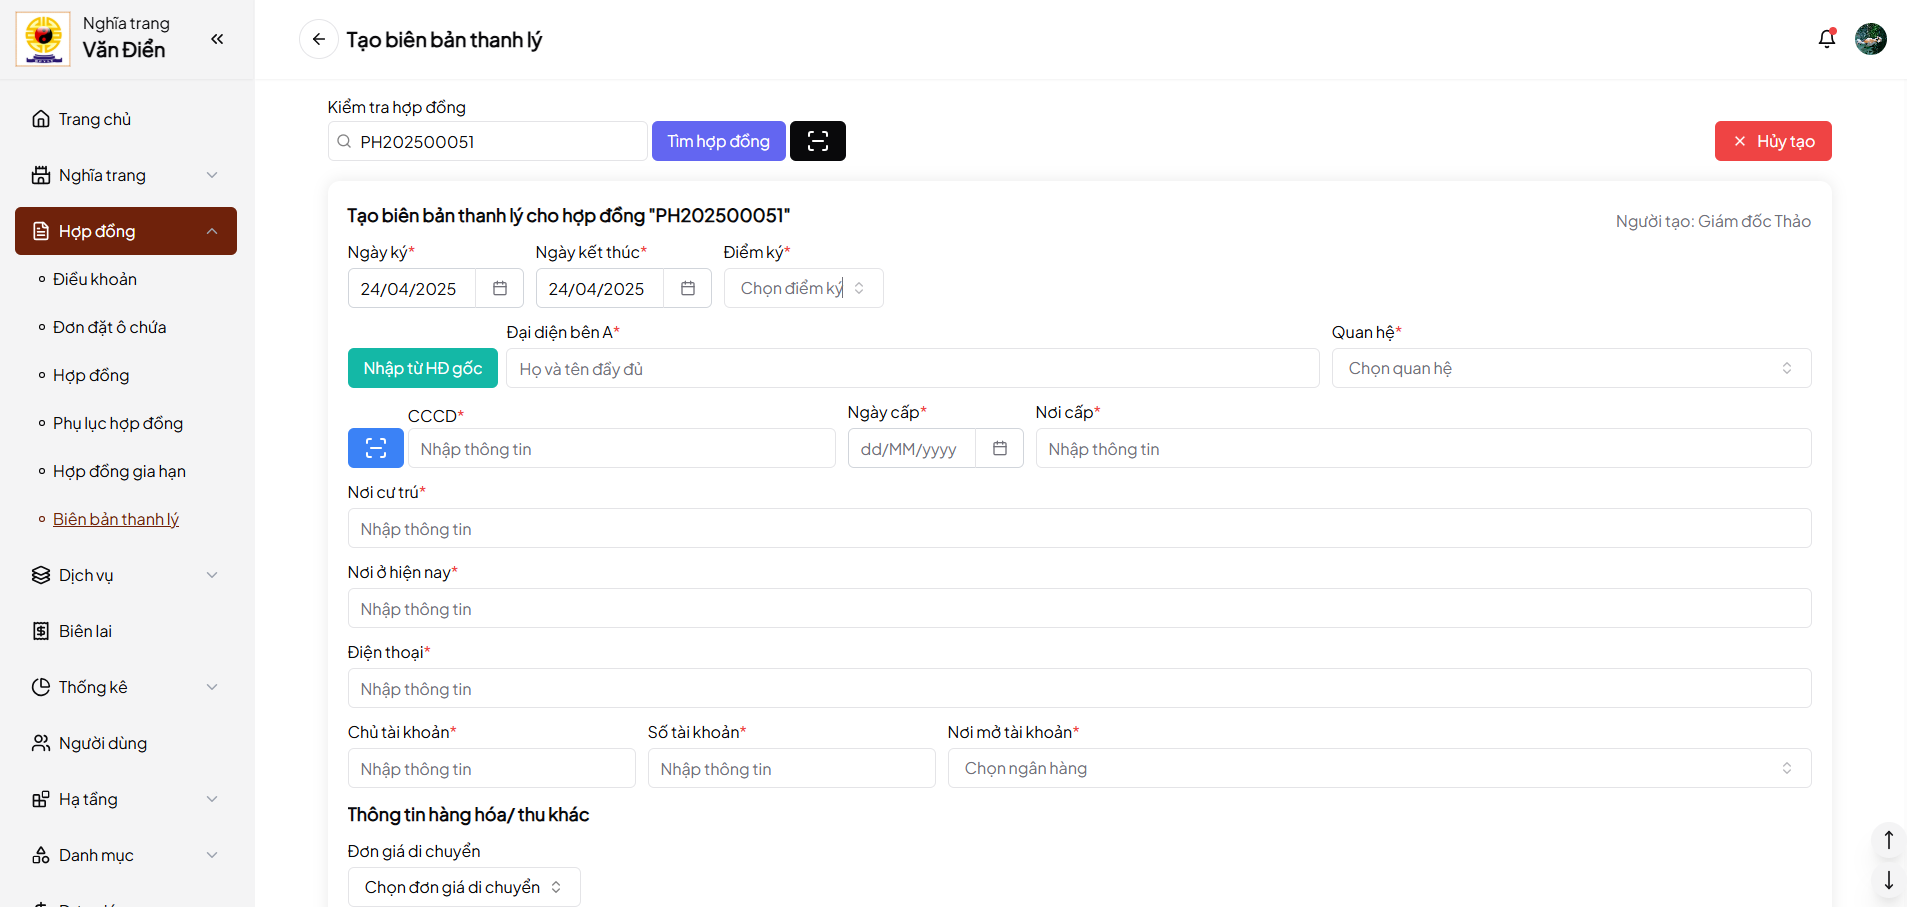1907x907 pixels.
Task: Open the Ngày ký calendar picker
Action: coord(500,288)
